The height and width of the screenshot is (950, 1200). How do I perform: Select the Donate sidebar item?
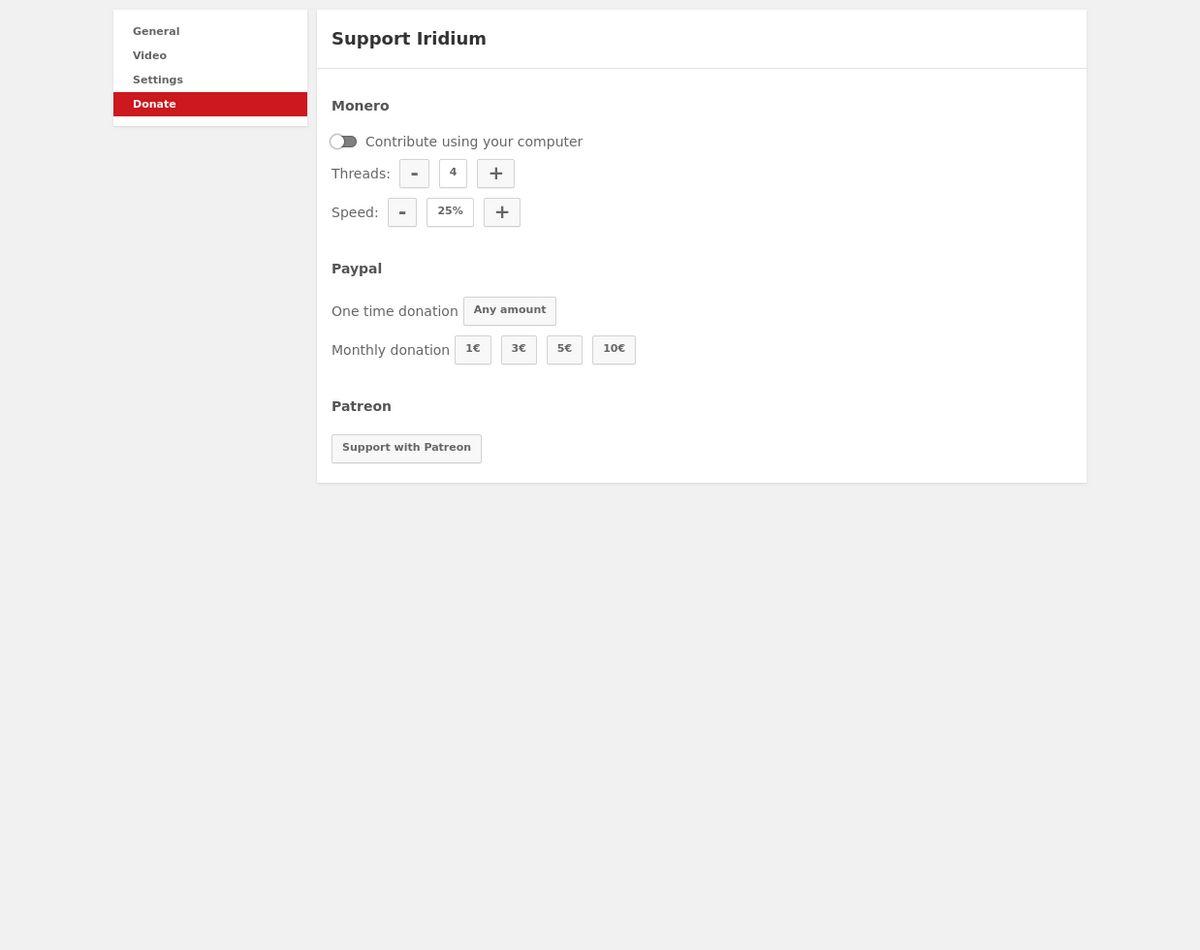pyautogui.click(x=210, y=104)
